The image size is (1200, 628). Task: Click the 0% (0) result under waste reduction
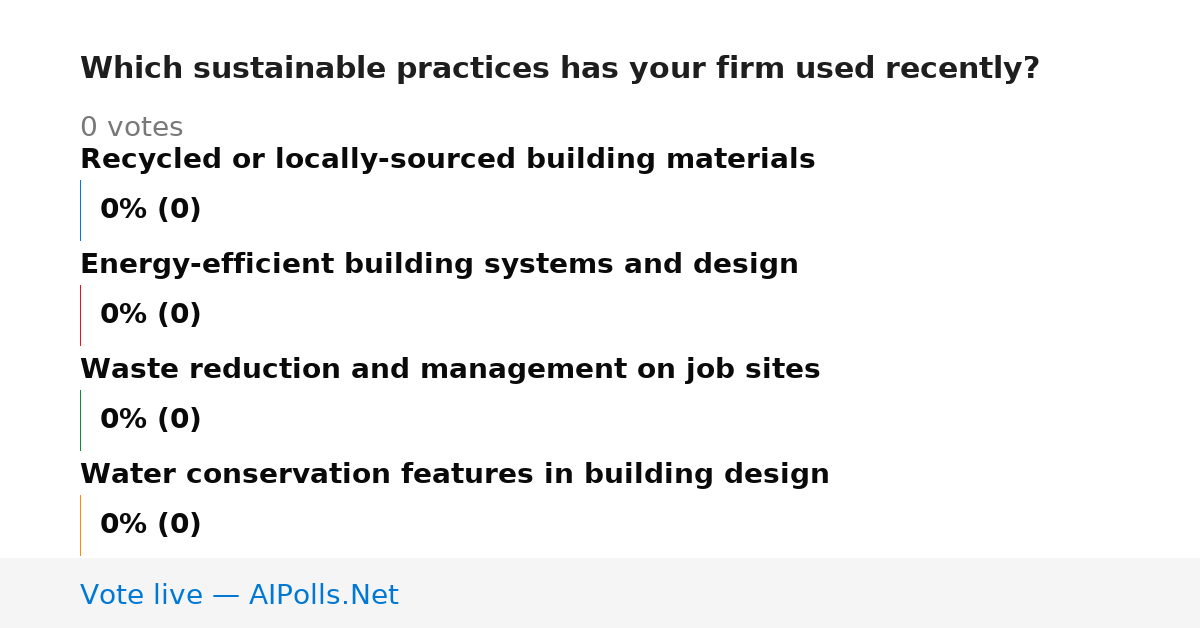151,420
